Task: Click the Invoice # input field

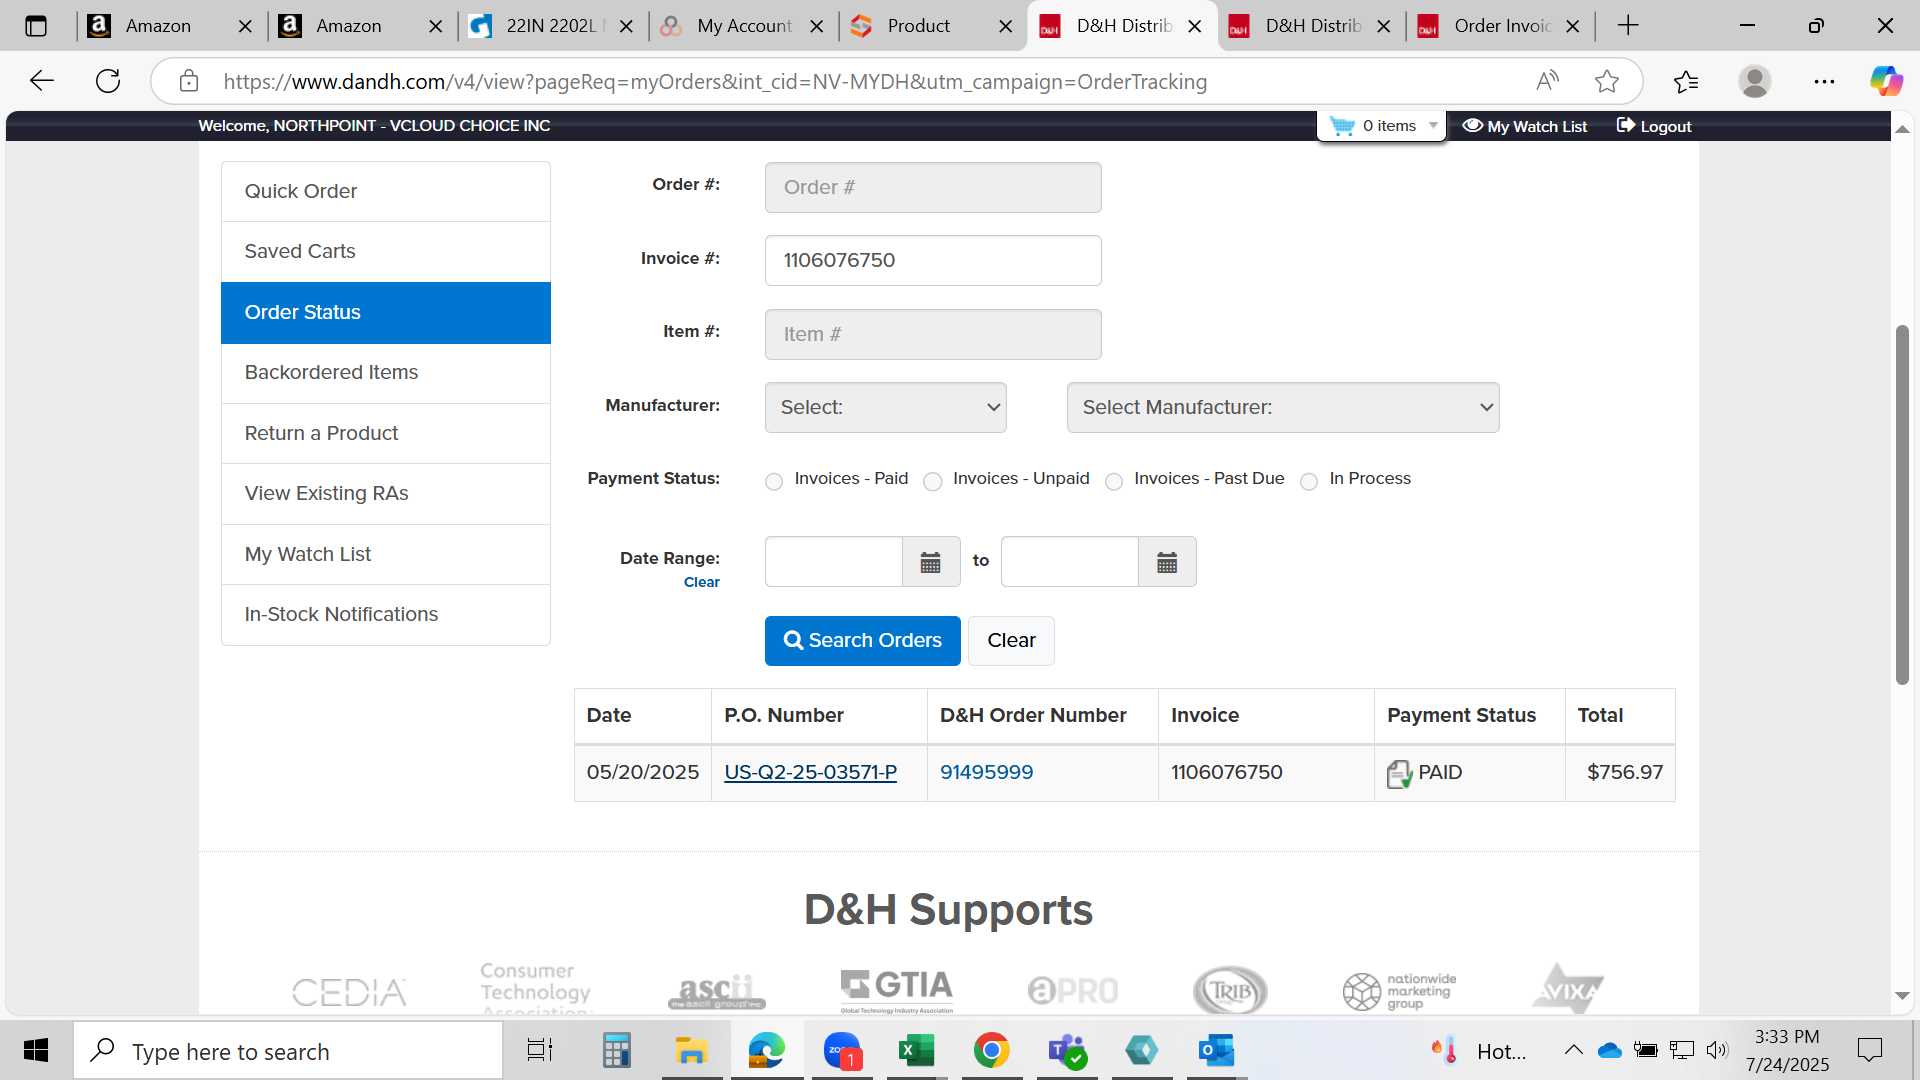Action: [x=933, y=261]
